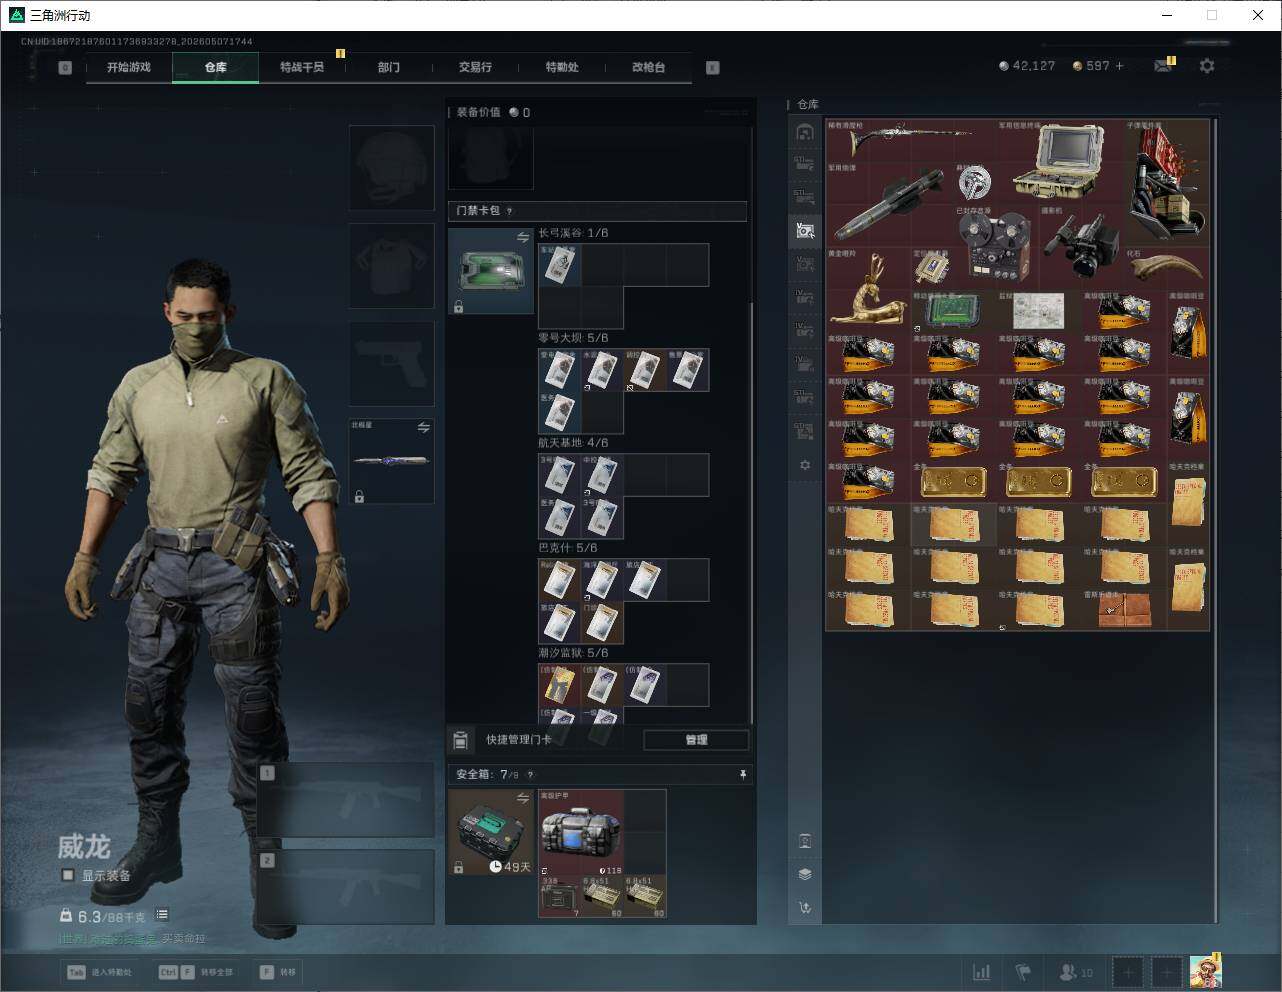The height and width of the screenshot is (992, 1282).
Task: Select the empty shirt-shaped armor slot
Action: click(391, 265)
